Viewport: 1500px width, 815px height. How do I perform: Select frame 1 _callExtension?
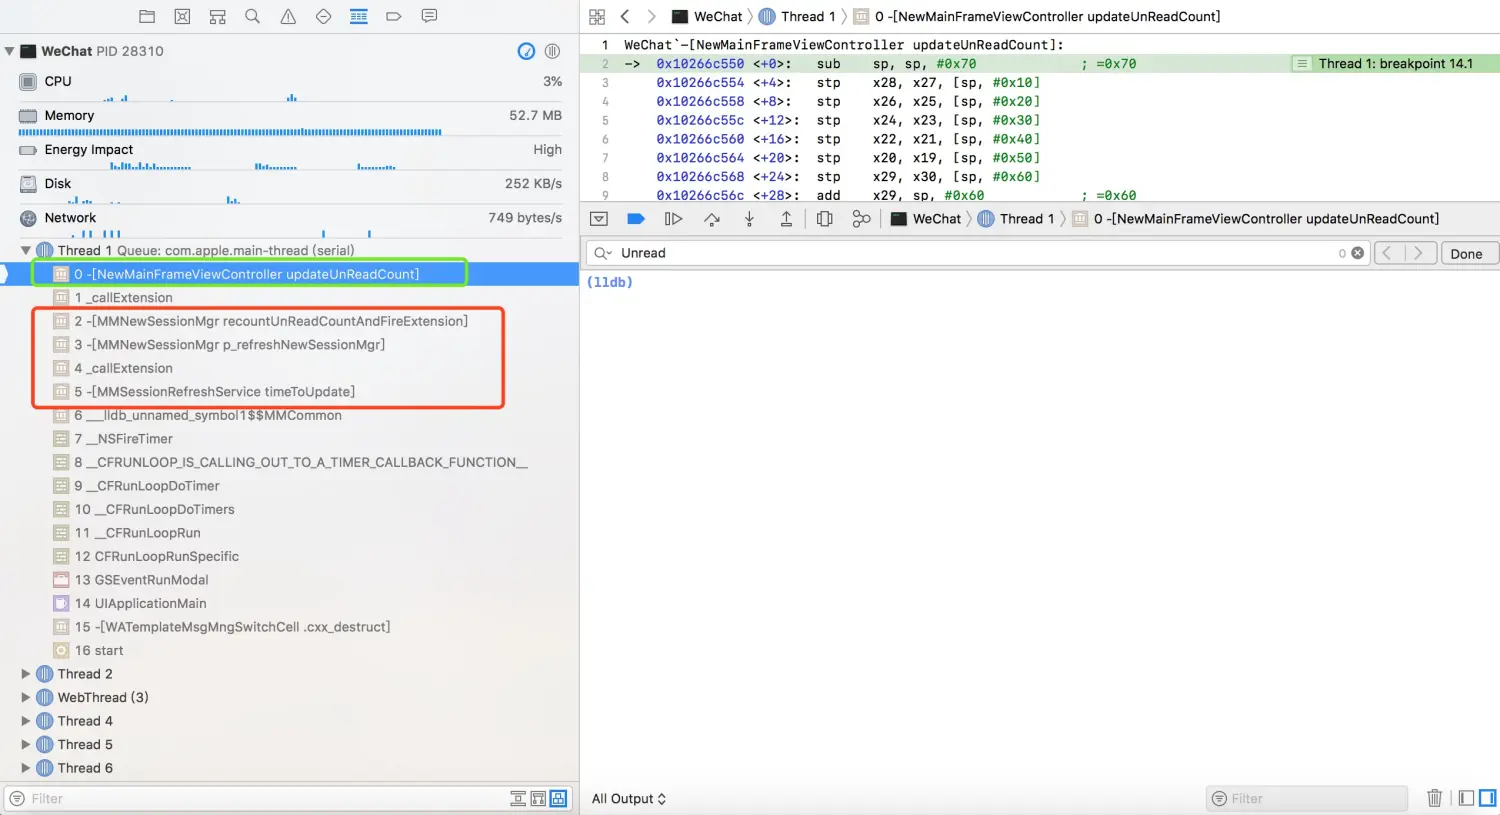pos(289,297)
